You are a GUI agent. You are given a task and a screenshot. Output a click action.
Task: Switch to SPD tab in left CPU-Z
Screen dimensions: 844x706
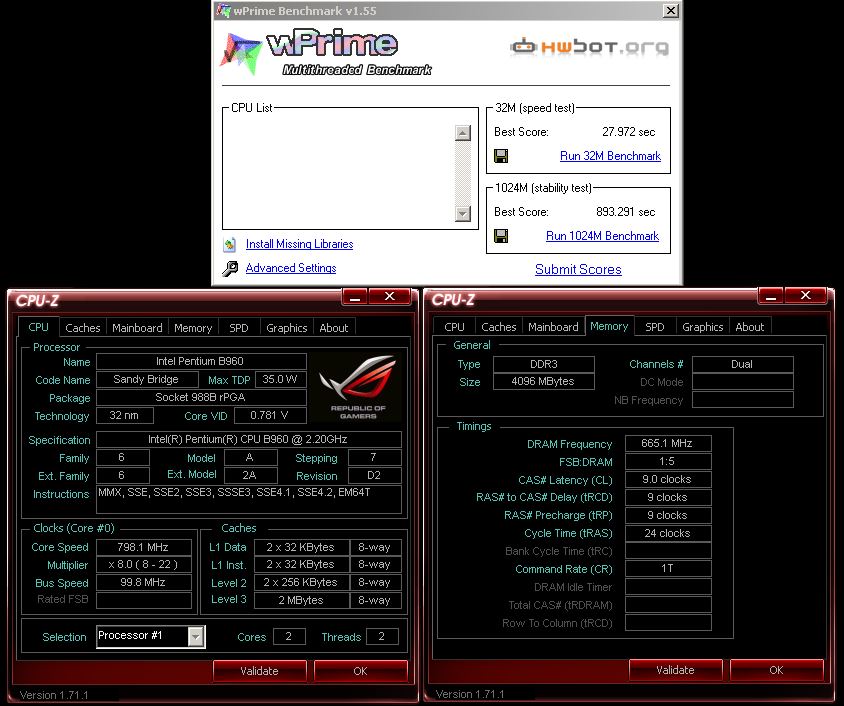(x=238, y=328)
